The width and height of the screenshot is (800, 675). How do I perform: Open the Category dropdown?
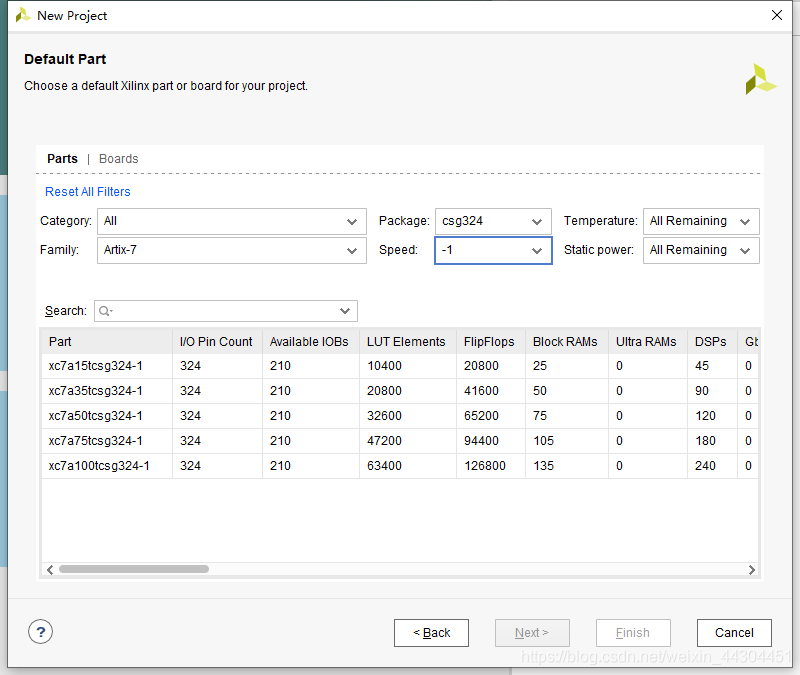coord(232,221)
